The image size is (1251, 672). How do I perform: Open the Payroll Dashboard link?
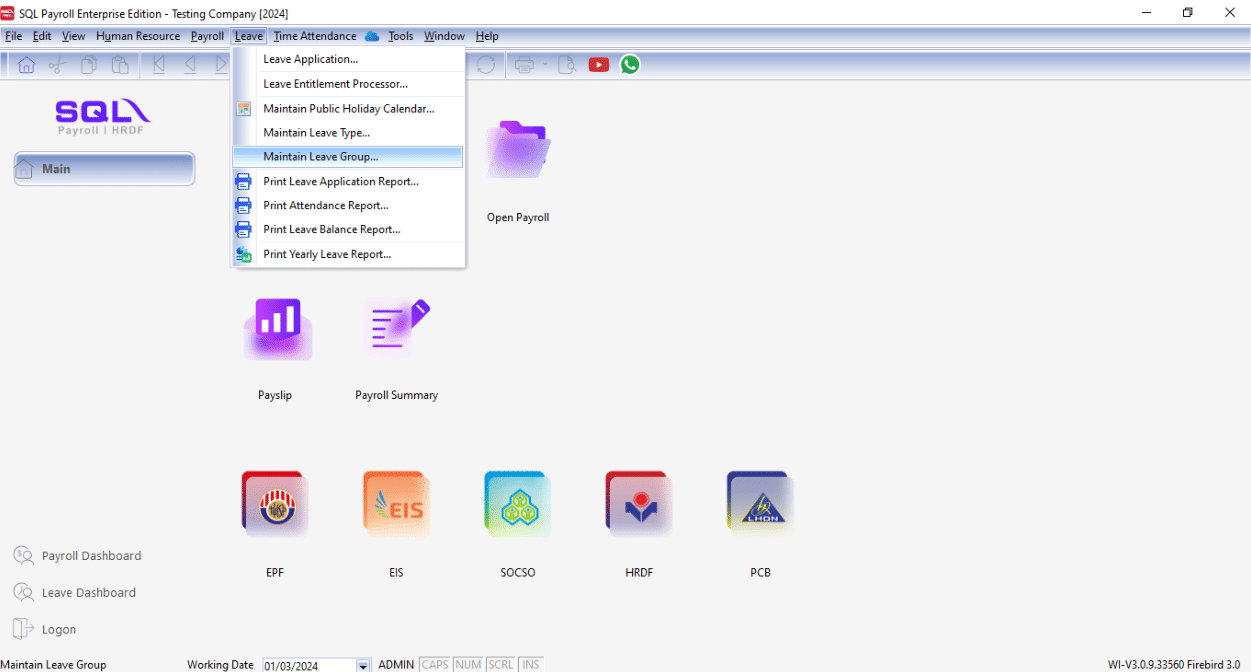point(91,556)
